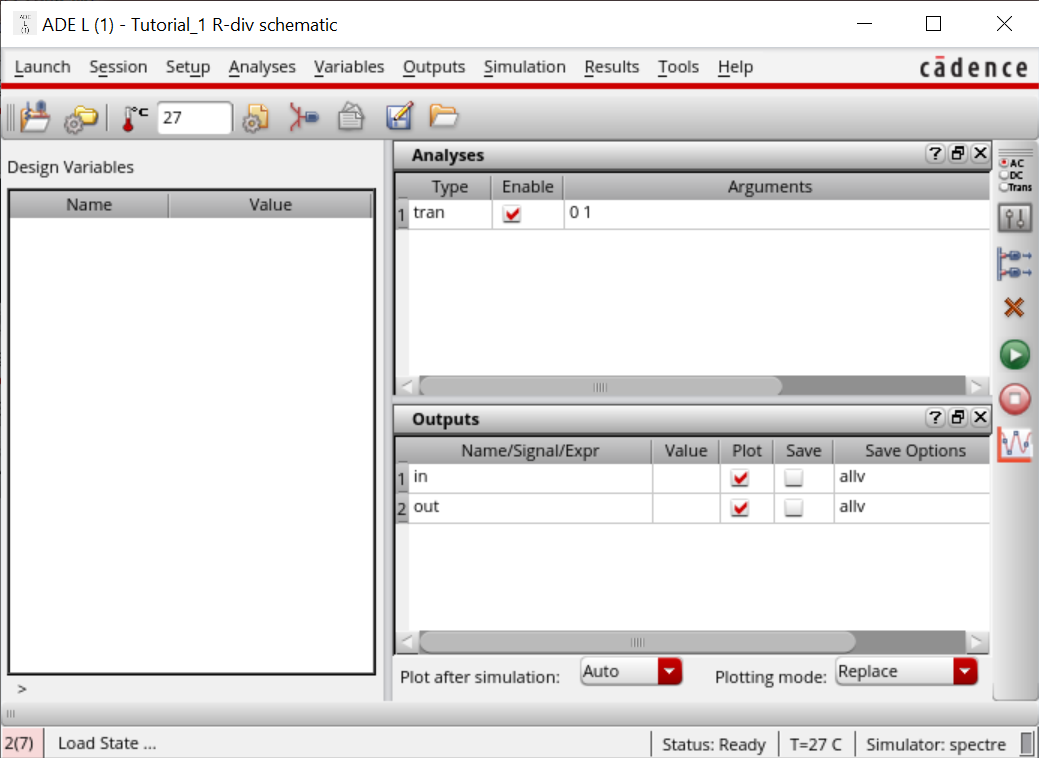
Task: Toggle Plot checkbox for output in
Action: [740, 478]
